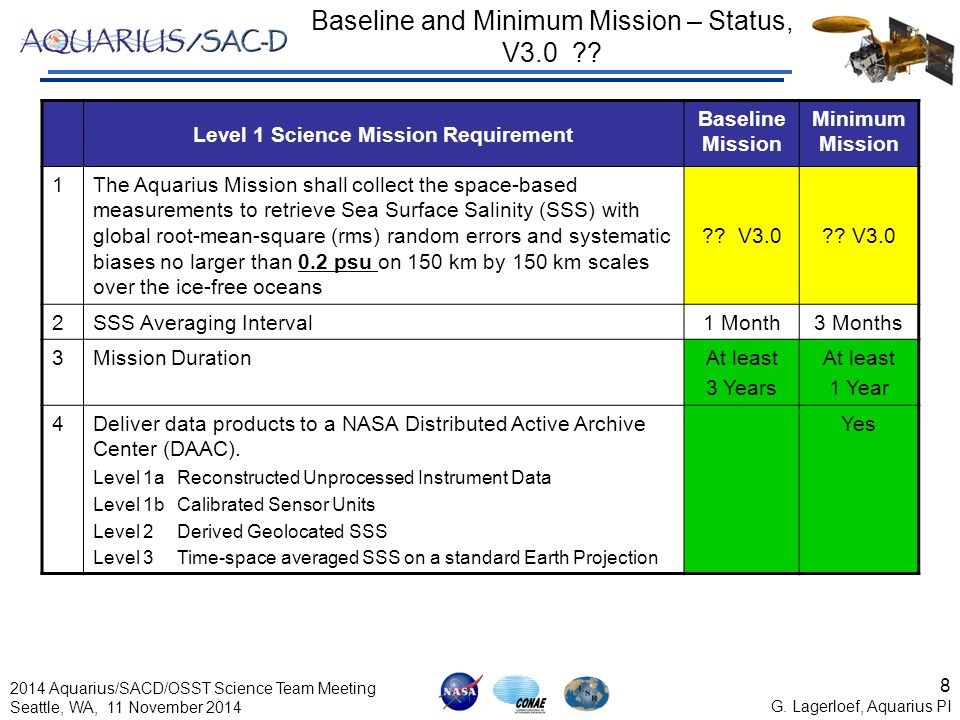Image resolution: width=960 pixels, height=720 pixels.
Task: Click the slide title 'Baseline and Minimum Mission – Status'
Action: [552, 21]
